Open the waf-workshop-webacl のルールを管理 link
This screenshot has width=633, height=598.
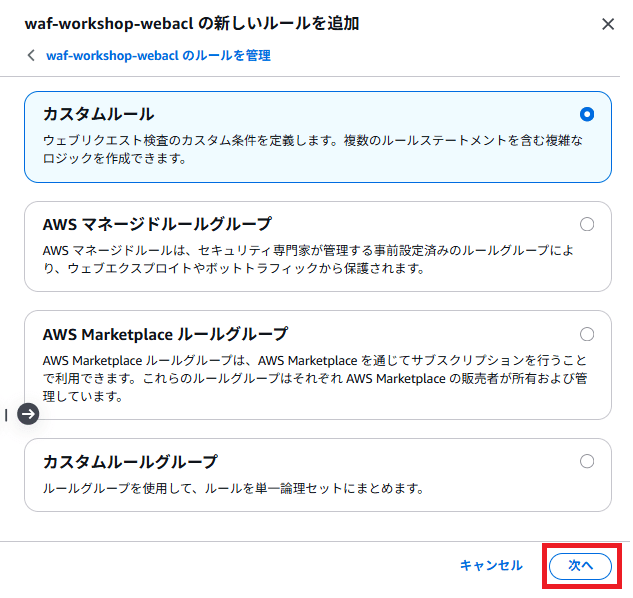coord(158,55)
